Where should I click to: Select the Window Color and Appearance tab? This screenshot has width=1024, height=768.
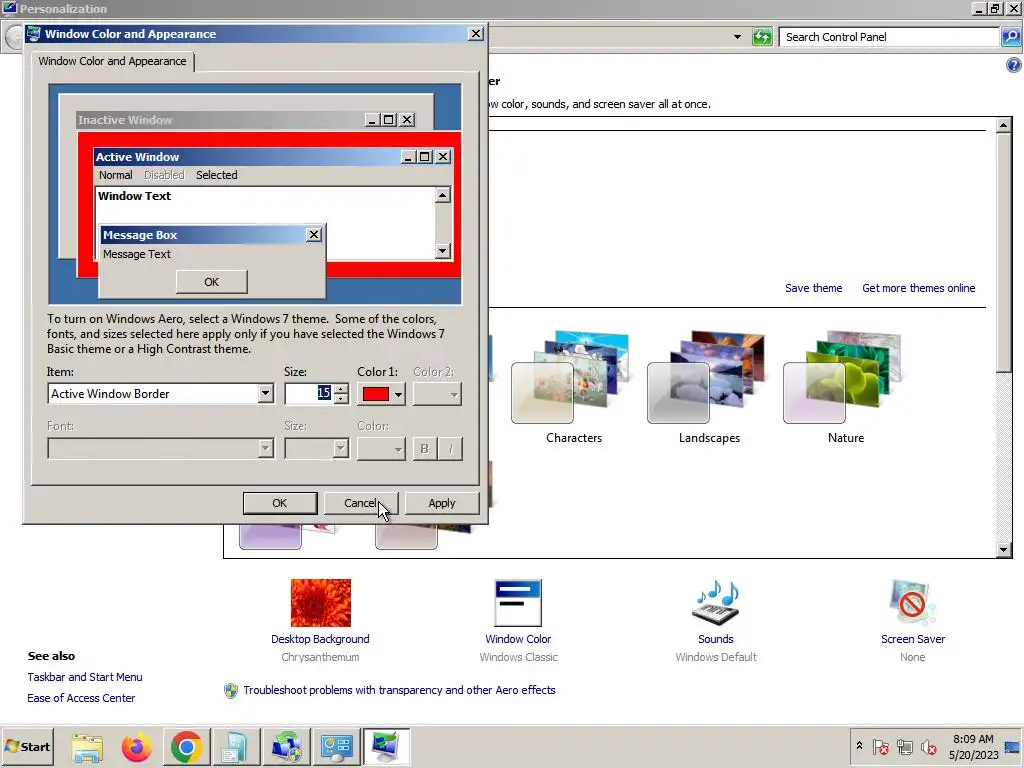[112, 61]
